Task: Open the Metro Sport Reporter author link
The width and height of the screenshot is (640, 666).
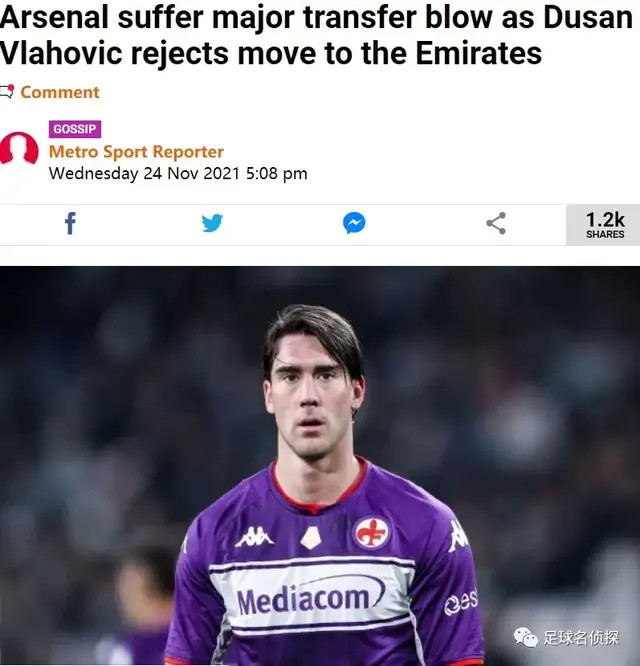Action: pyautogui.click(x=136, y=152)
